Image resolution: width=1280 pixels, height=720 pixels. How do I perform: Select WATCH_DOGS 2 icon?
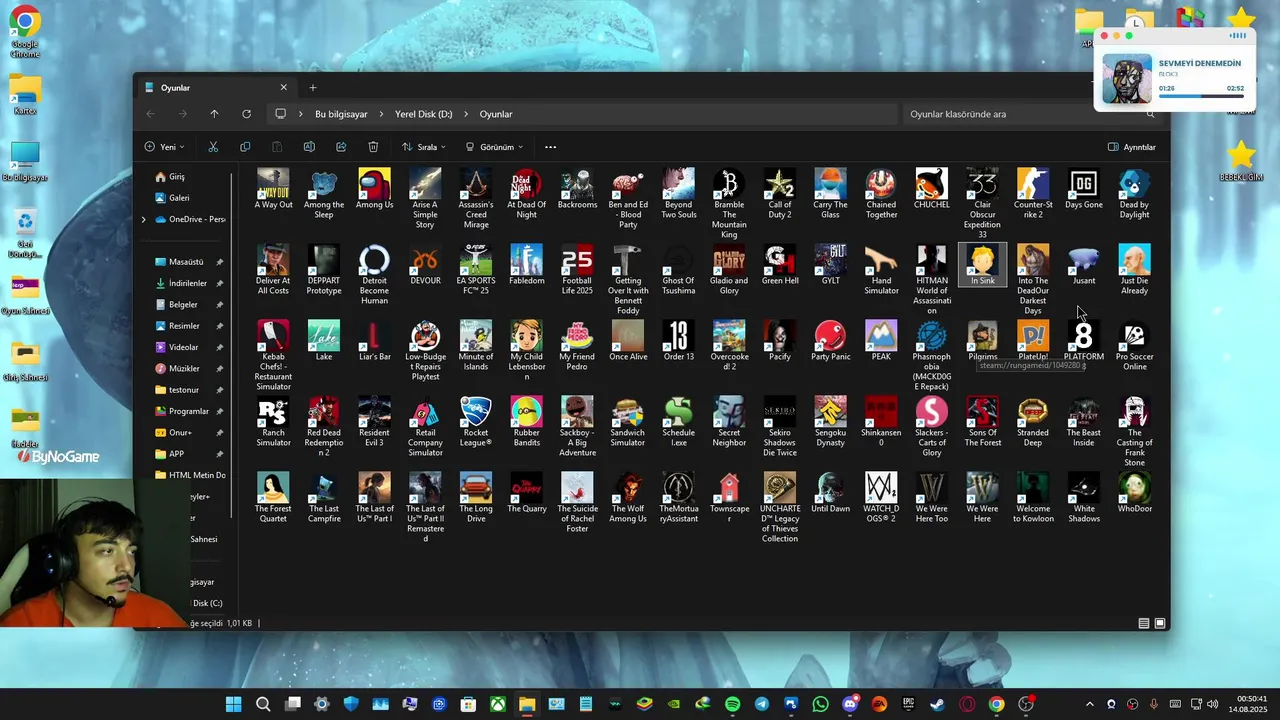881,498
